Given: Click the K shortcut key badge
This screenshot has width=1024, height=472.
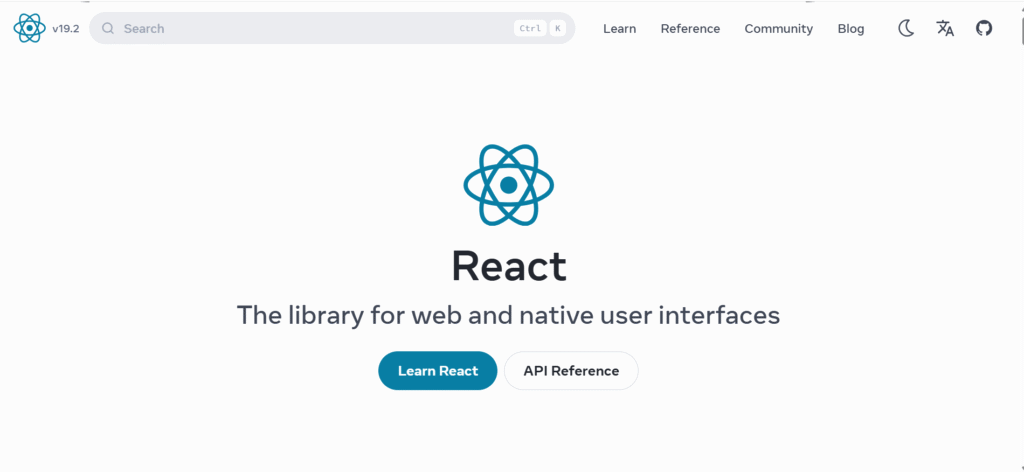Looking at the screenshot, I should click(x=557, y=29).
